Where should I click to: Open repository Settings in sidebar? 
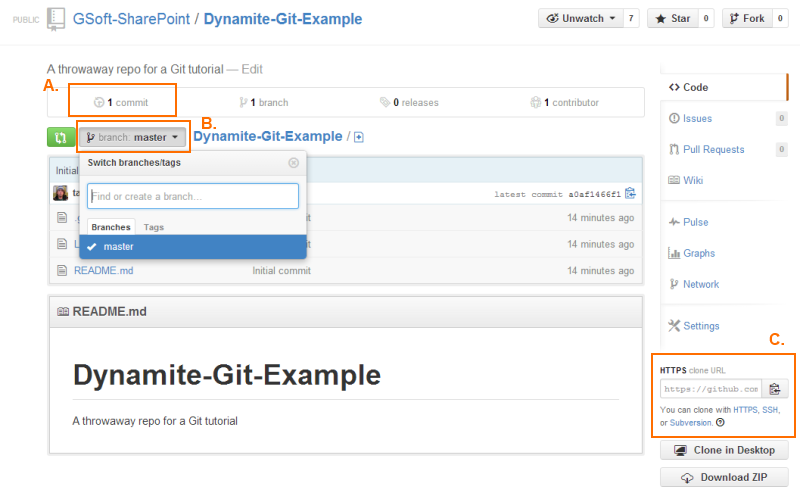(x=701, y=326)
